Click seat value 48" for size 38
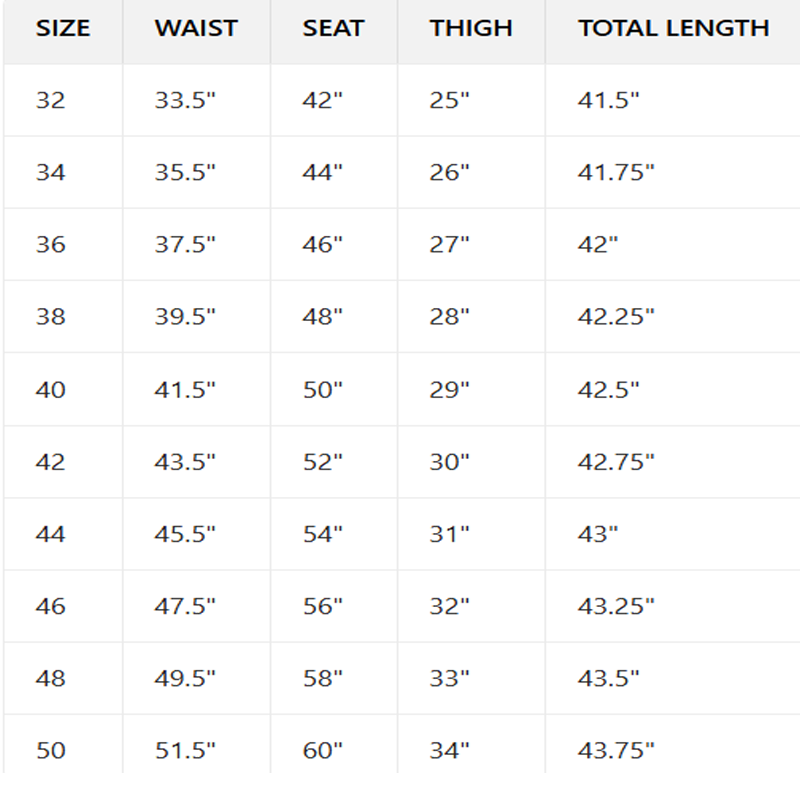Screen dimensions: 800x800 322,316
